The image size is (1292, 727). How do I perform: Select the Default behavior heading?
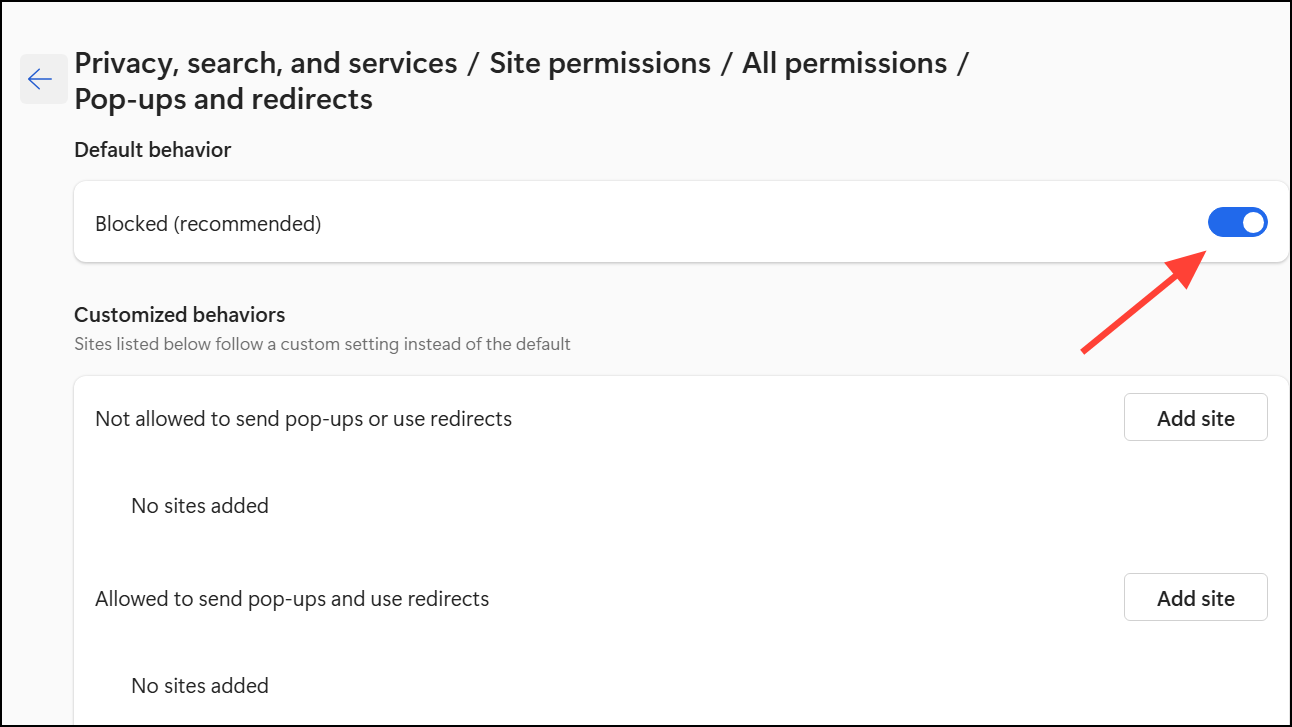tap(152, 150)
